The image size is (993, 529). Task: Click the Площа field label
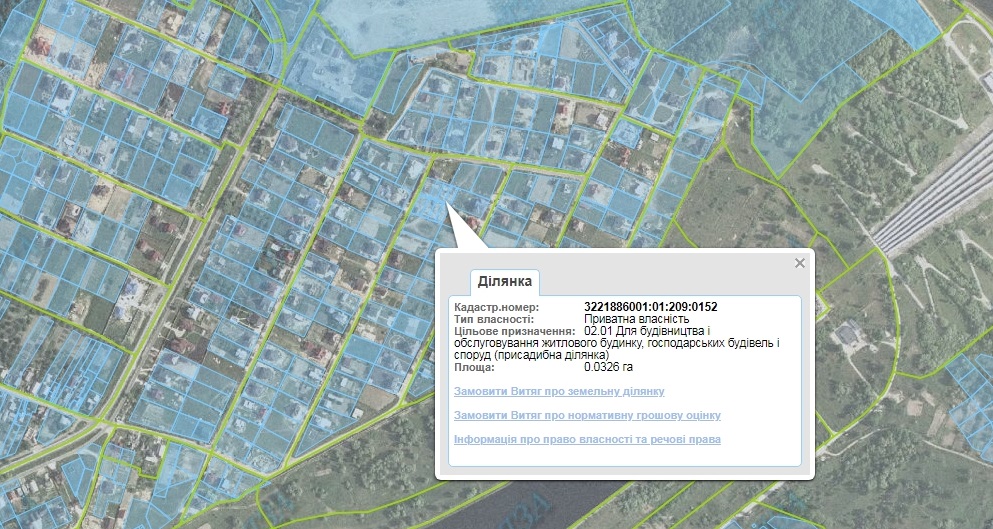[476, 367]
